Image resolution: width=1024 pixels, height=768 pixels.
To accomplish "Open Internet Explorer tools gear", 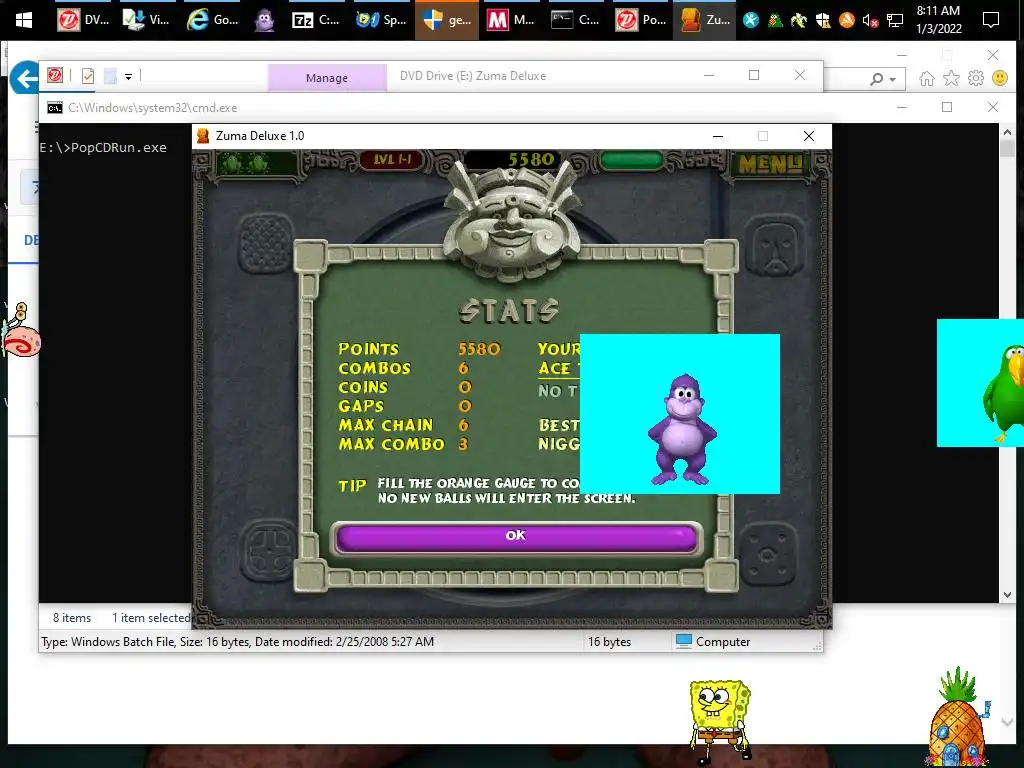I will click(976, 78).
